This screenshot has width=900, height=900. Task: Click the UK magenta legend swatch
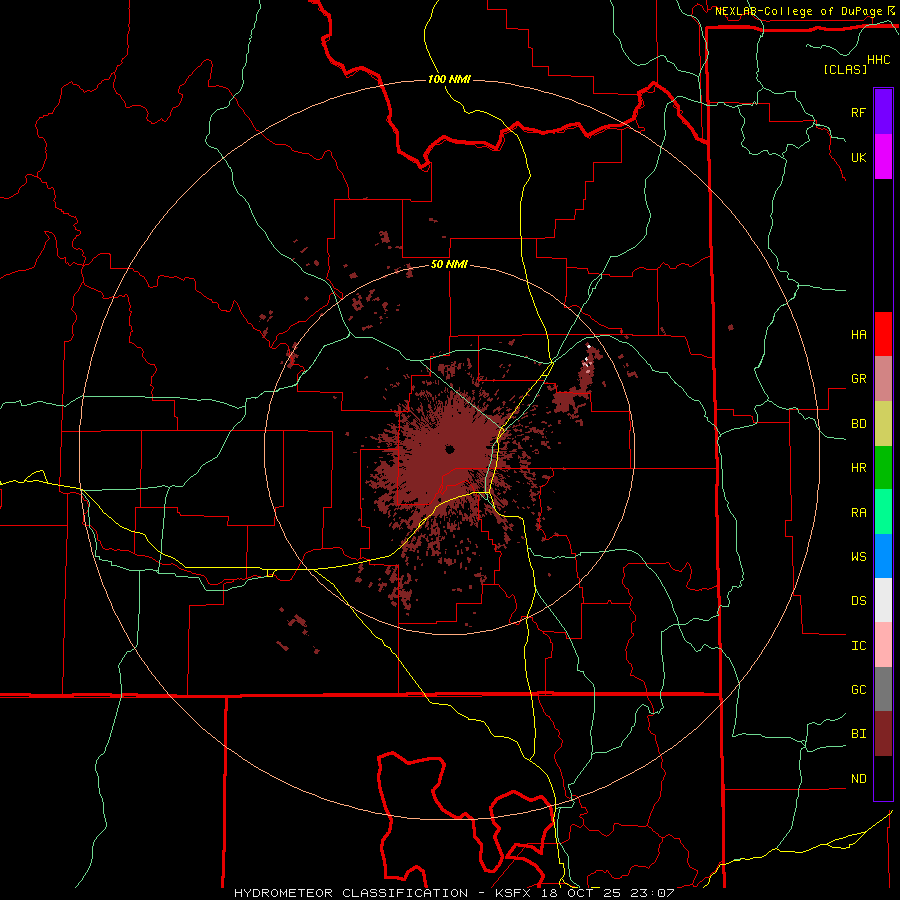pos(883,157)
